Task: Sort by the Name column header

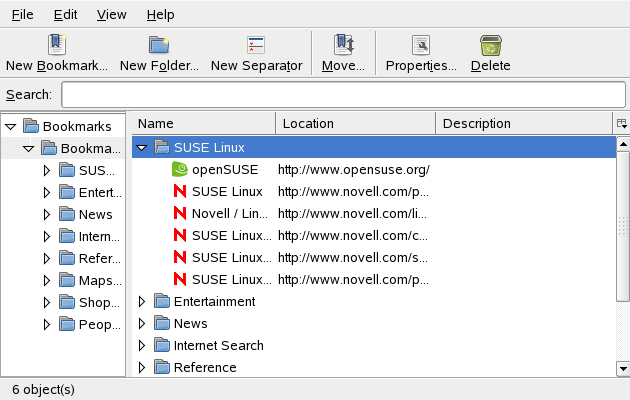Action: (x=203, y=124)
